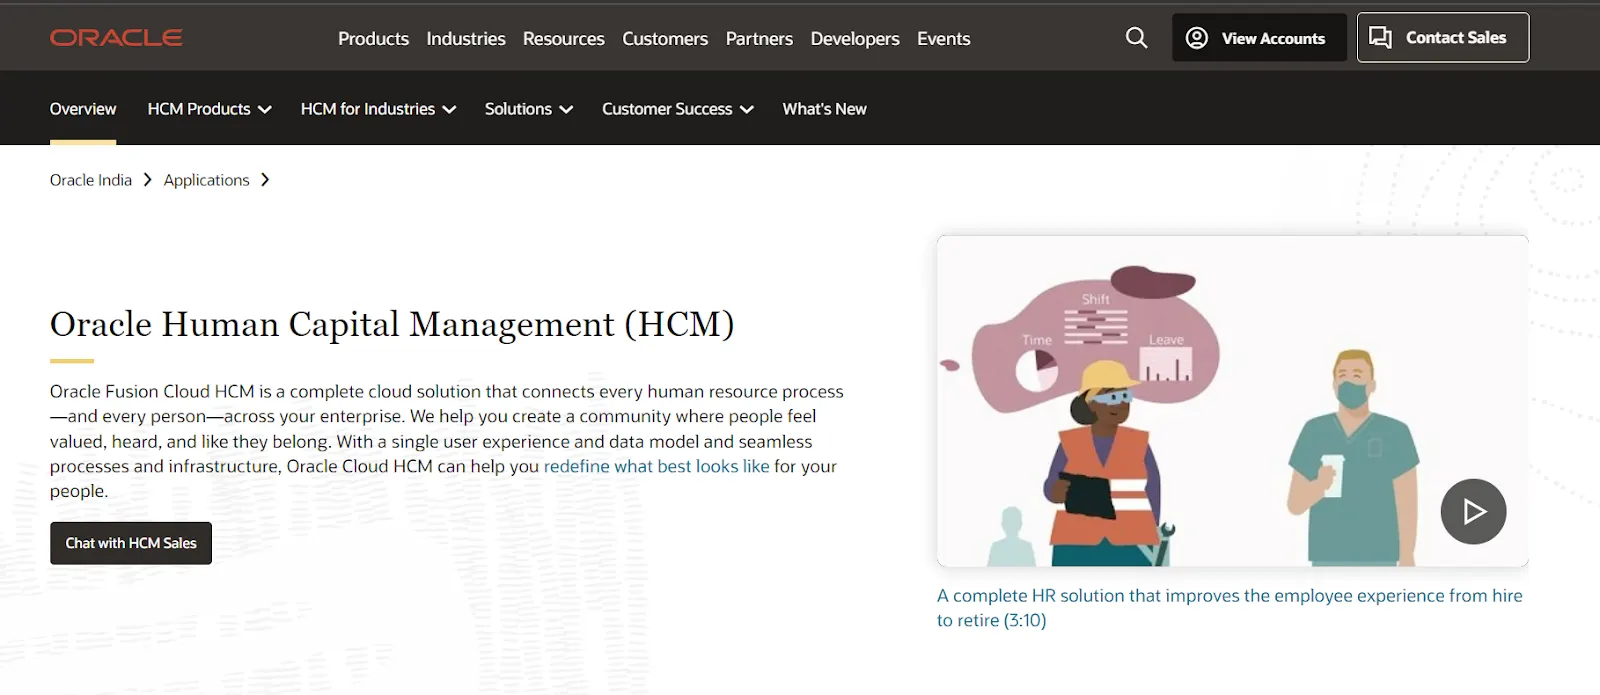Screen dimensions: 1600x695
Task: Follow the Oracle India breadcrumb link
Action: click(91, 180)
